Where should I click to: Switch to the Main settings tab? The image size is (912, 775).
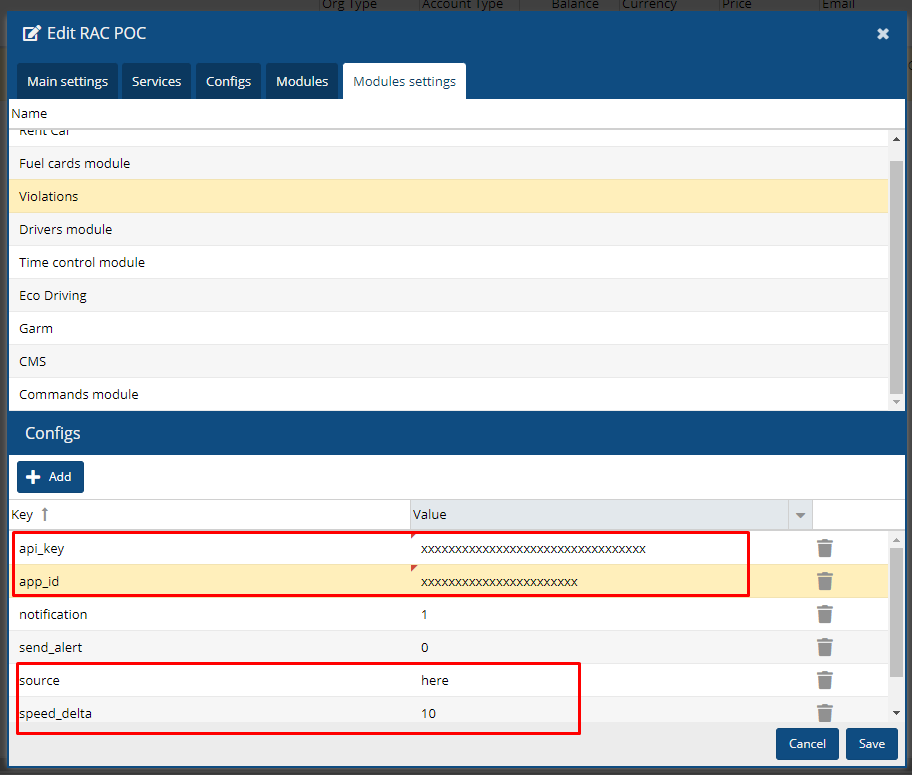click(x=68, y=82)
